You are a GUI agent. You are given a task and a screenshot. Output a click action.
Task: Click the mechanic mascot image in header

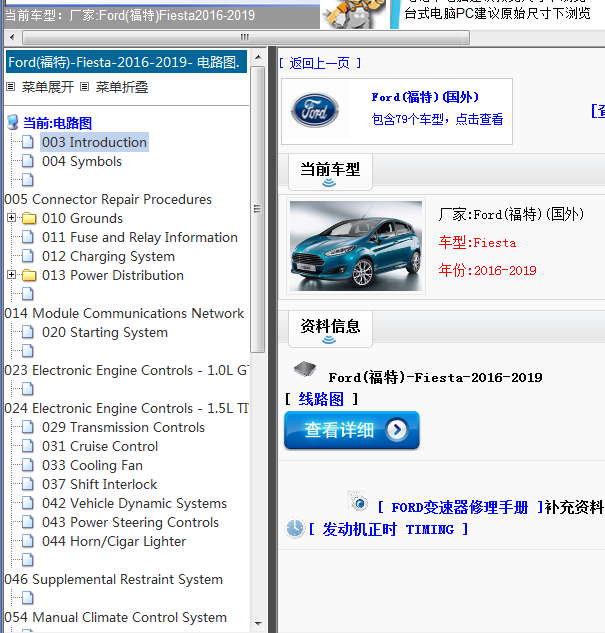[353, 14]
